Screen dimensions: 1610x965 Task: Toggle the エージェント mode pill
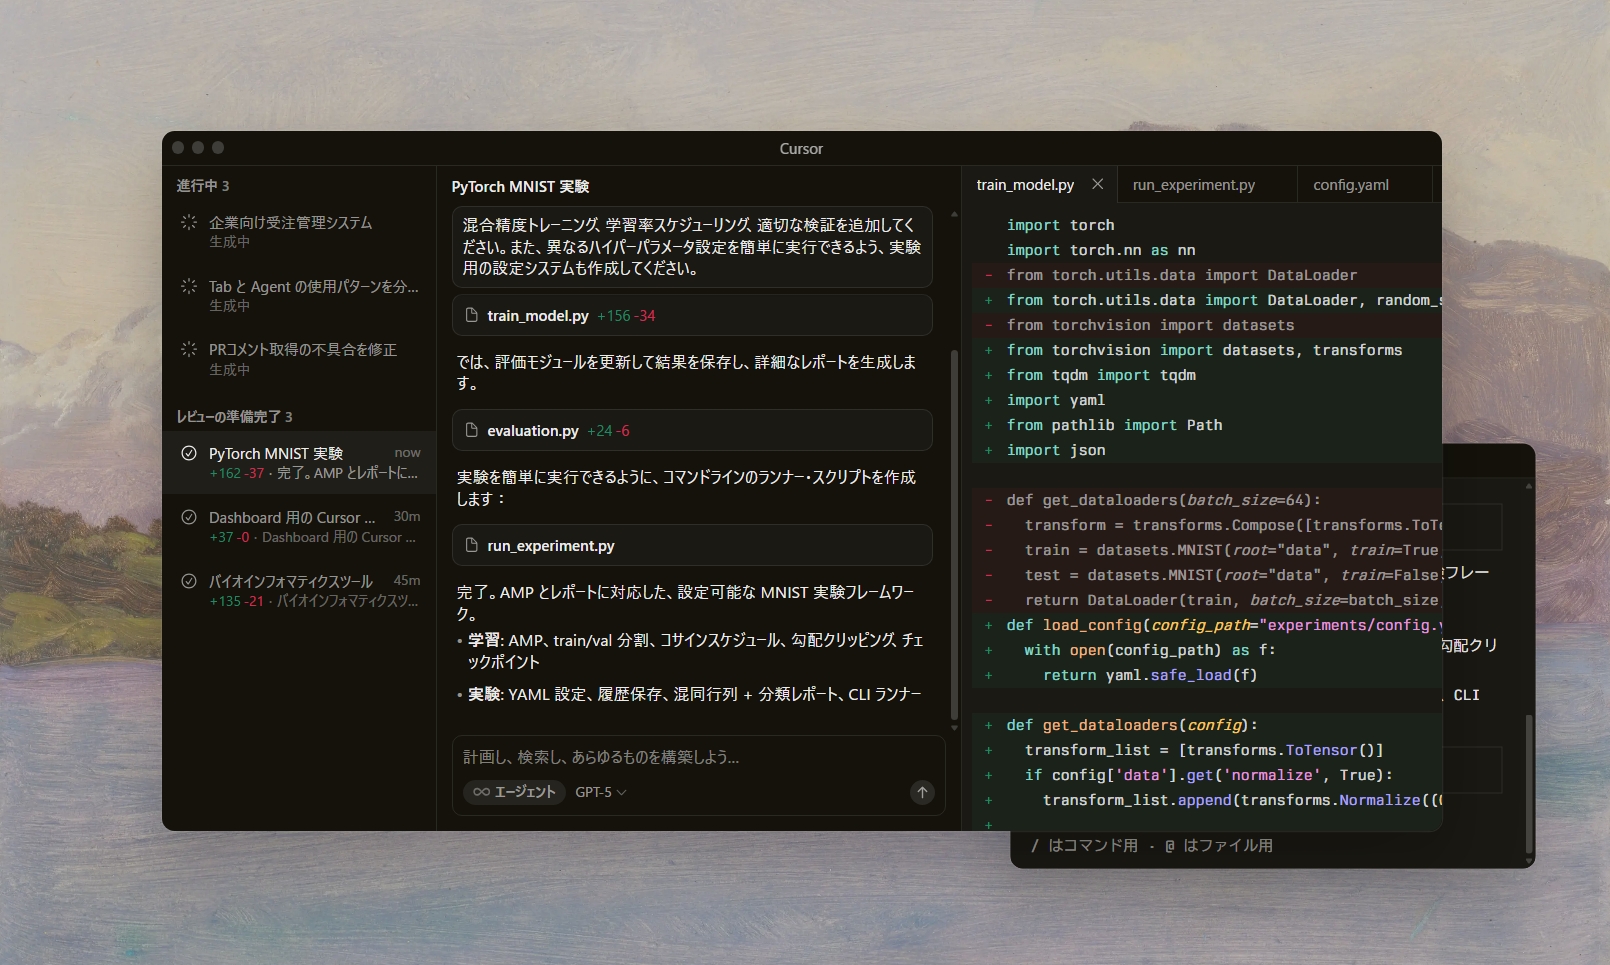point(513,792)
